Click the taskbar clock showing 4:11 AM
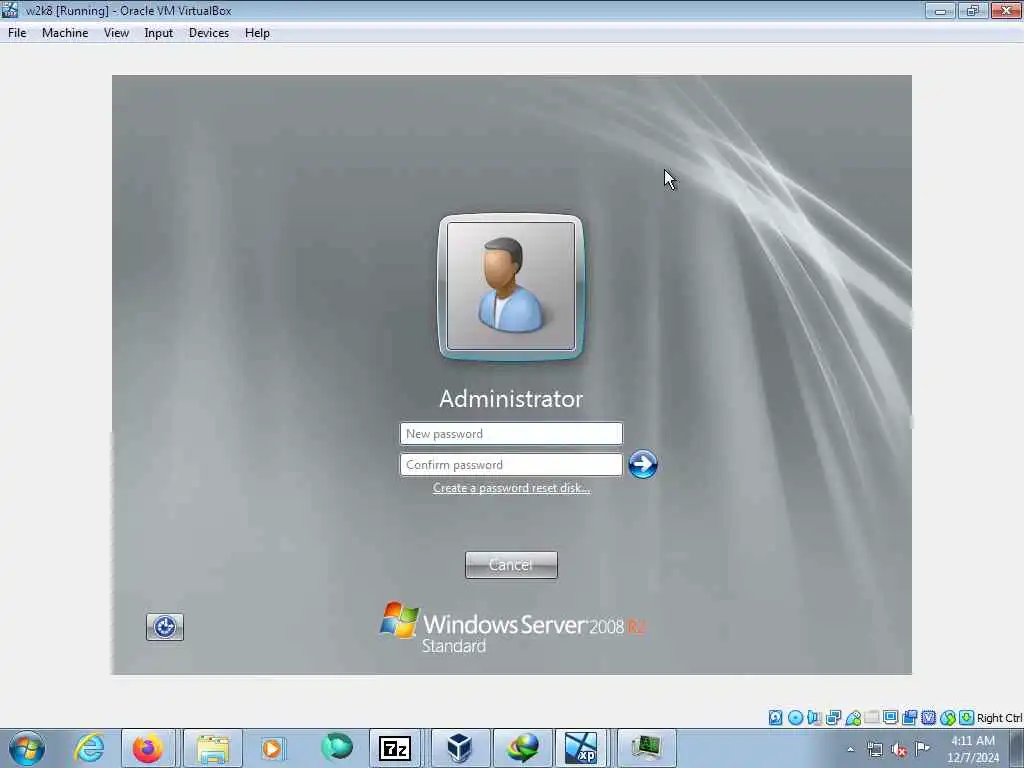Image resolution: width=1024 pixels, height=768 pixels. point(973,749)
